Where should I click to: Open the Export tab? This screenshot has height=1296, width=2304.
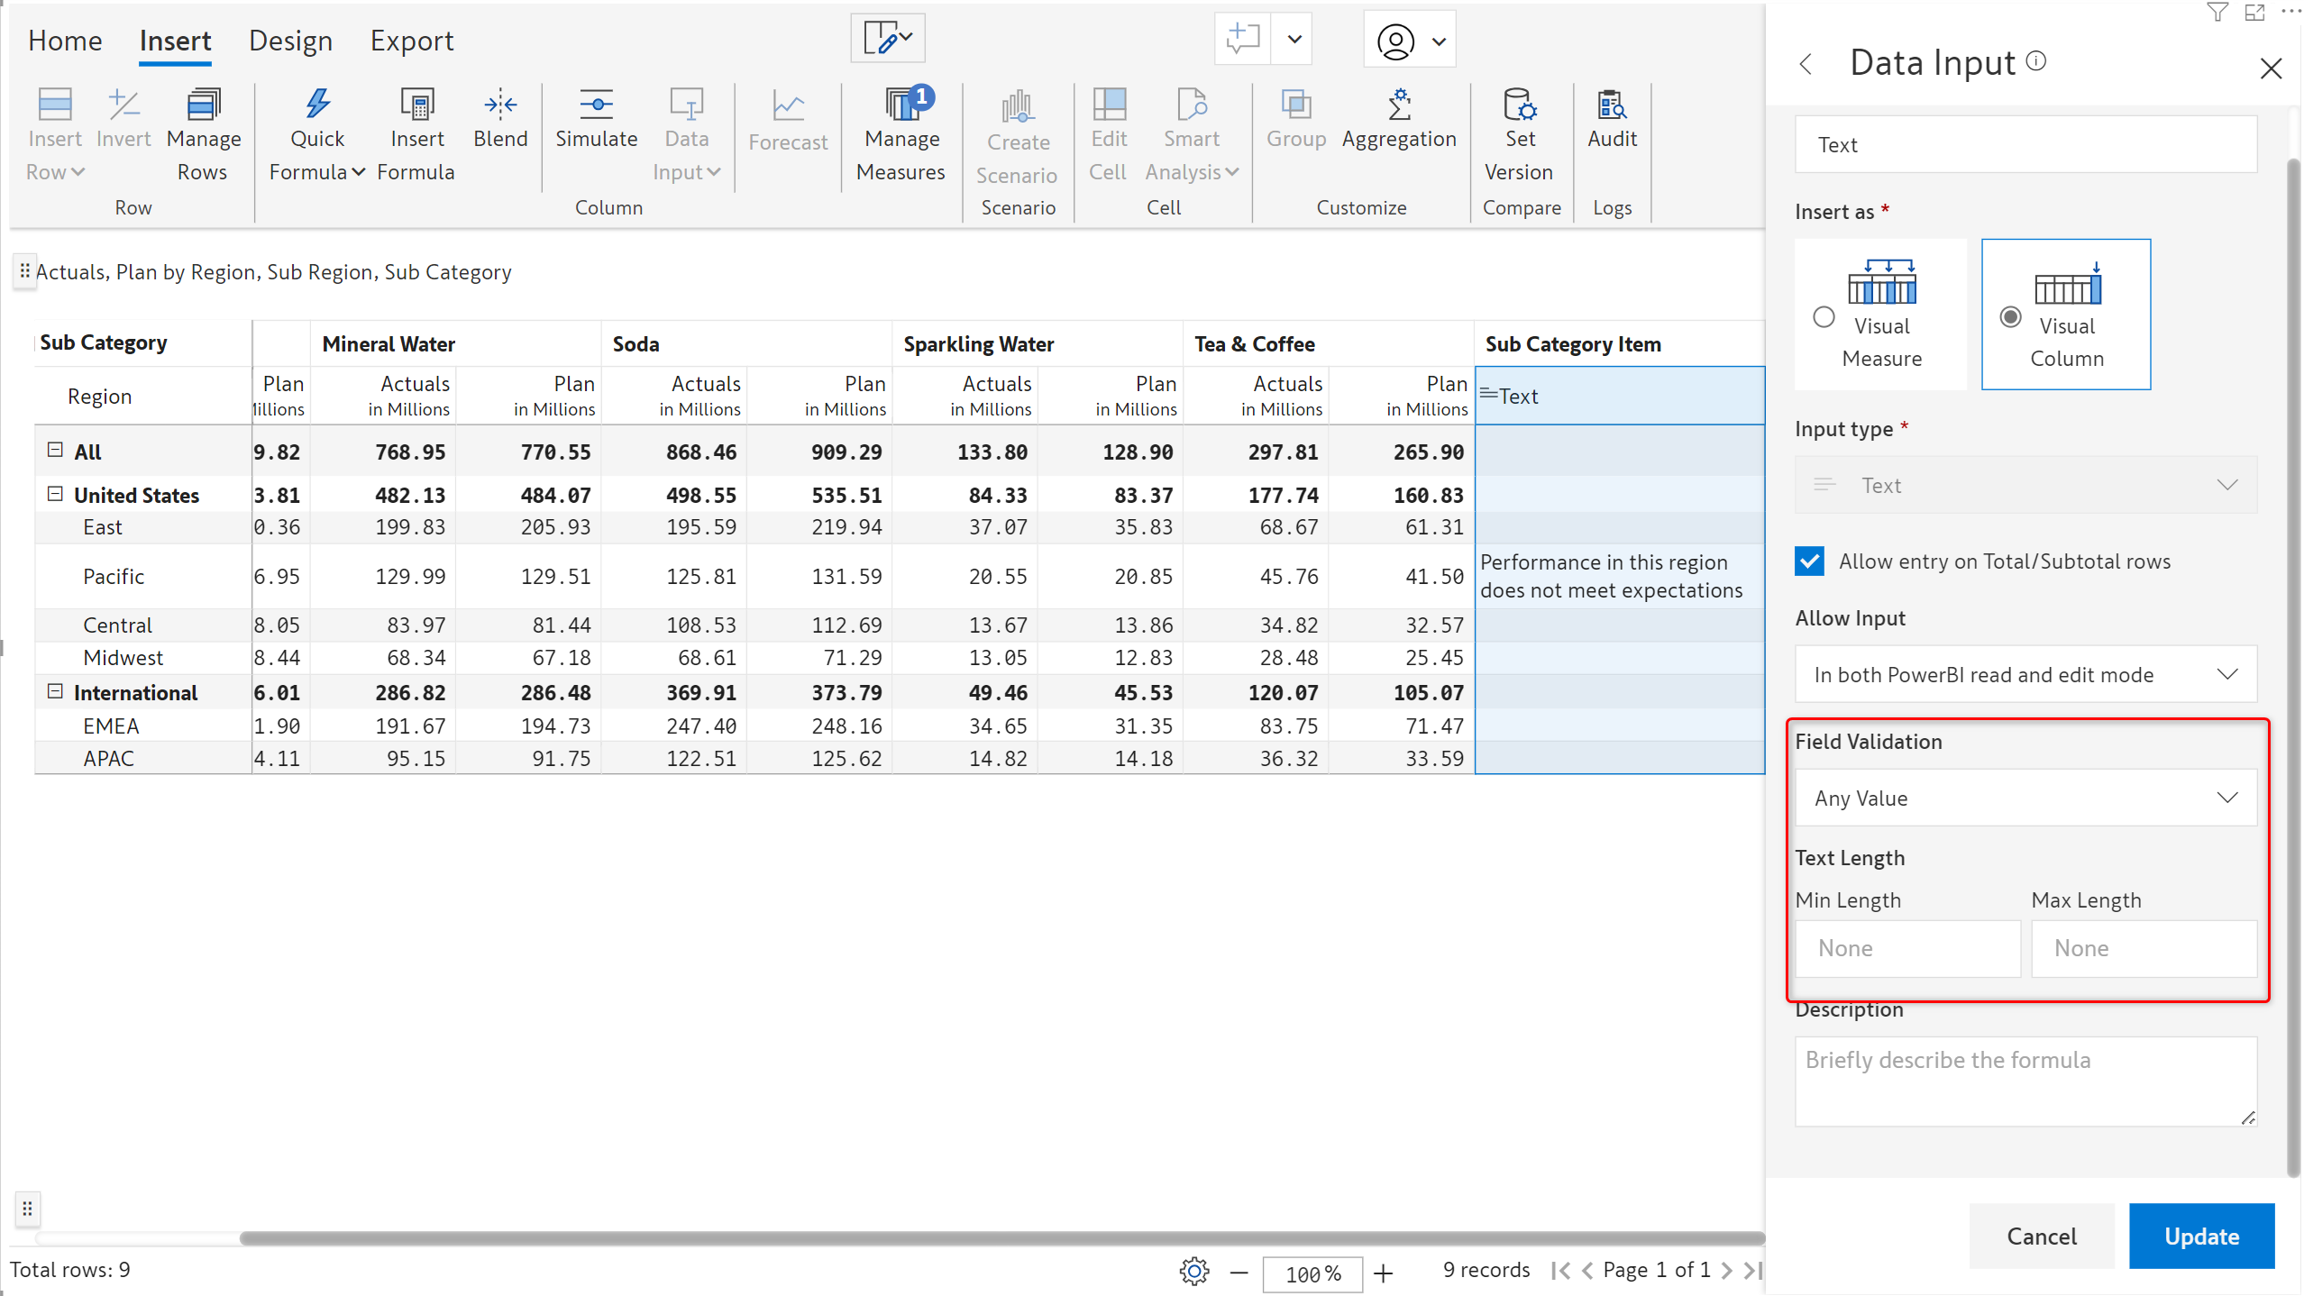411,41
